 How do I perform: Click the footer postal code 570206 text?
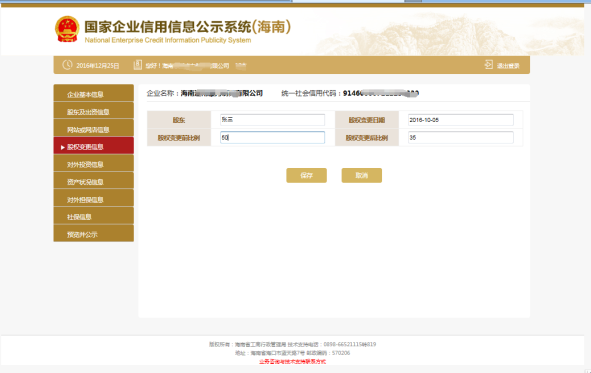341,353
